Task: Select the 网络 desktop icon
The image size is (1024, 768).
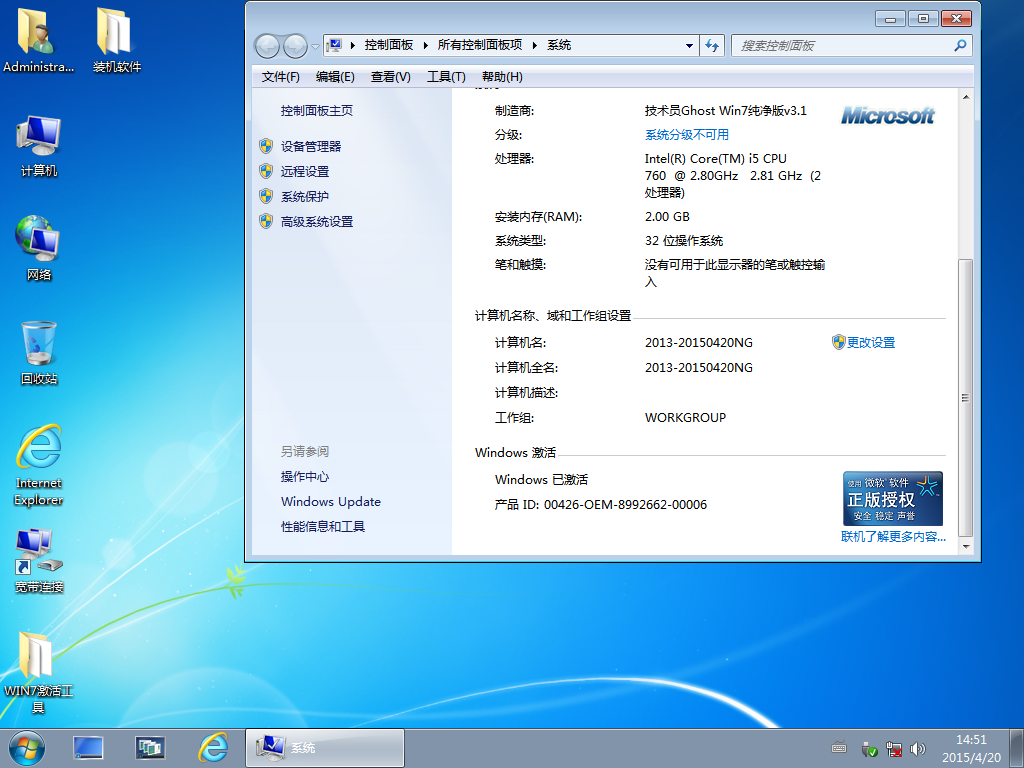Action: pyautogui.click(x=39, y=248)
